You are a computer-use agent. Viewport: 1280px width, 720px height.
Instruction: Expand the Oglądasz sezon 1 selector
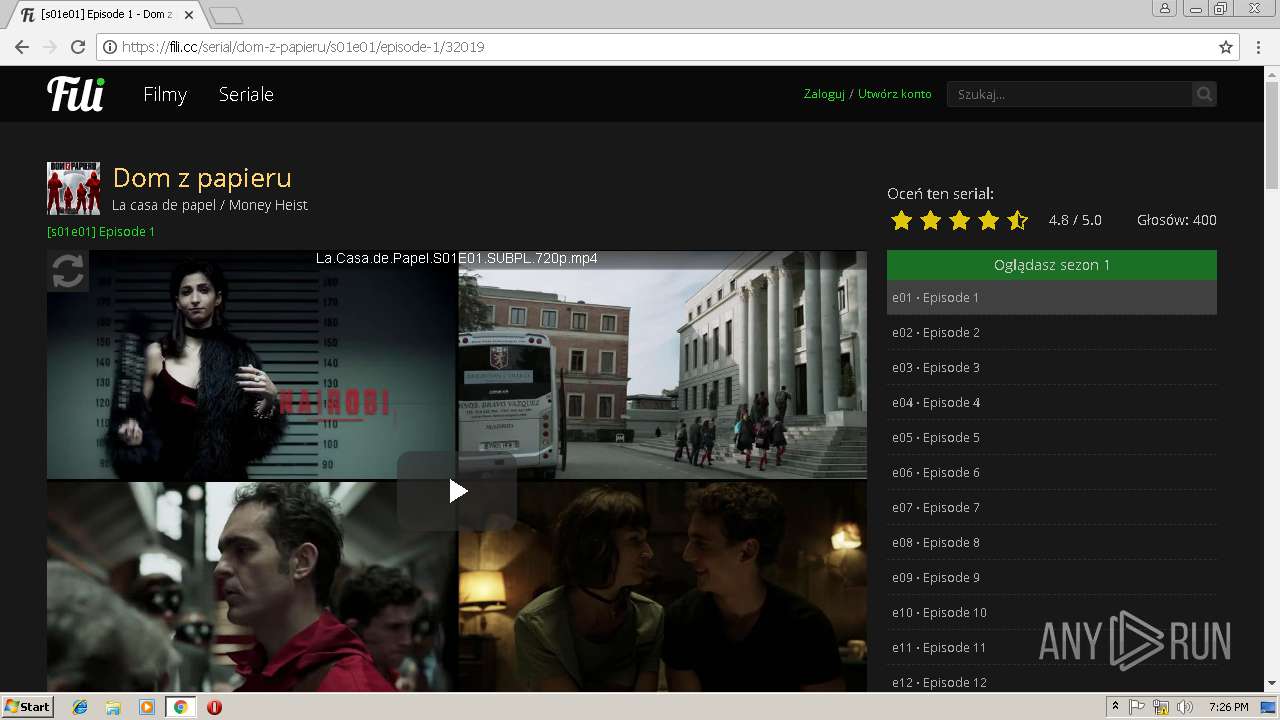coord(1052,265)
